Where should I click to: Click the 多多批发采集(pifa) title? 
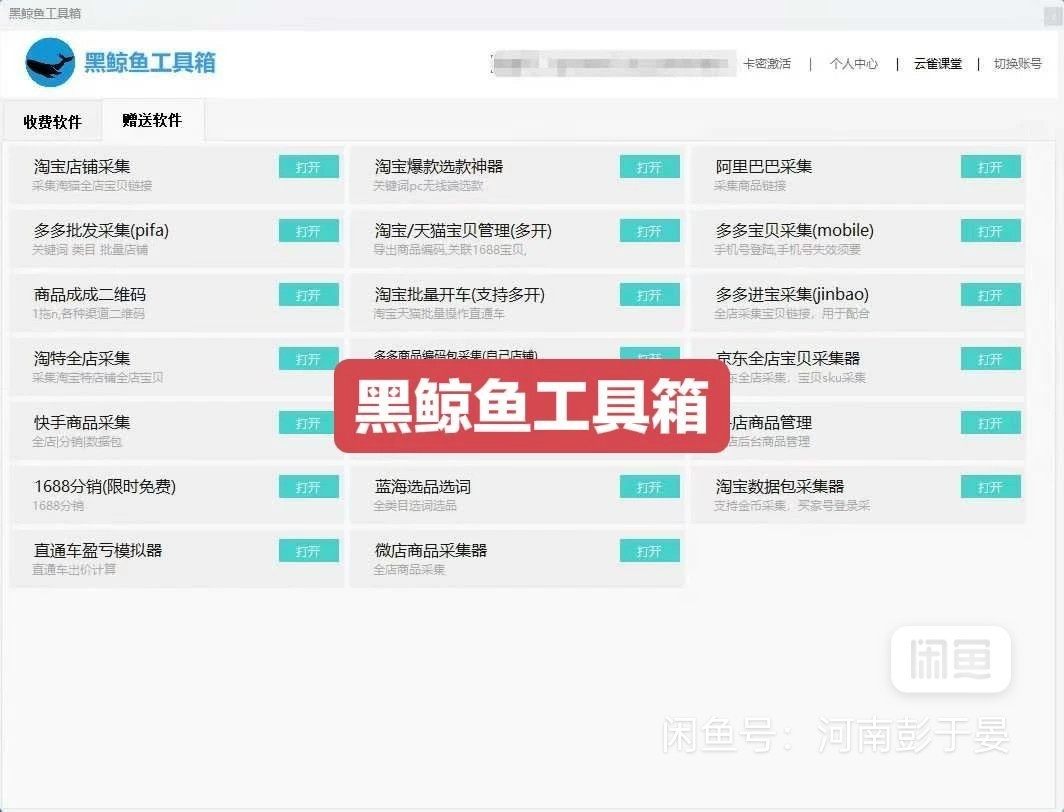click(101, 231)
